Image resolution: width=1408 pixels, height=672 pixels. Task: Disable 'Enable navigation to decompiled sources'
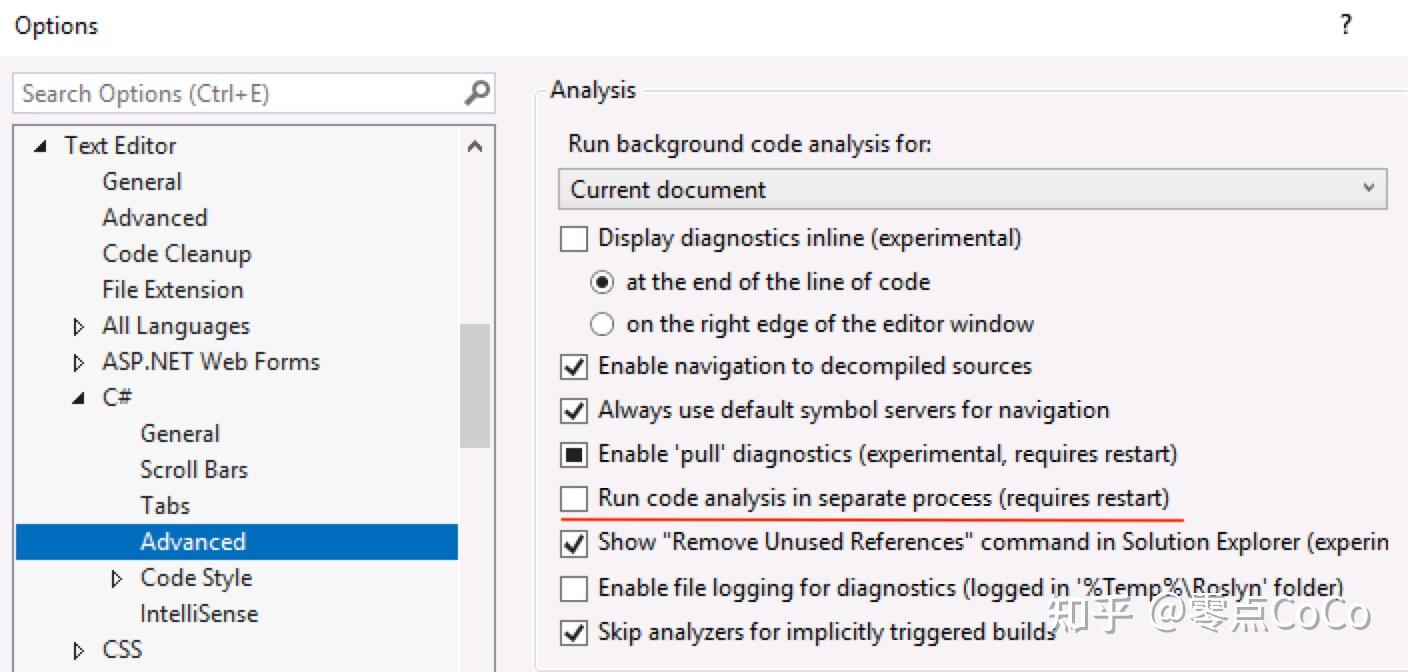tap(573, 366)
